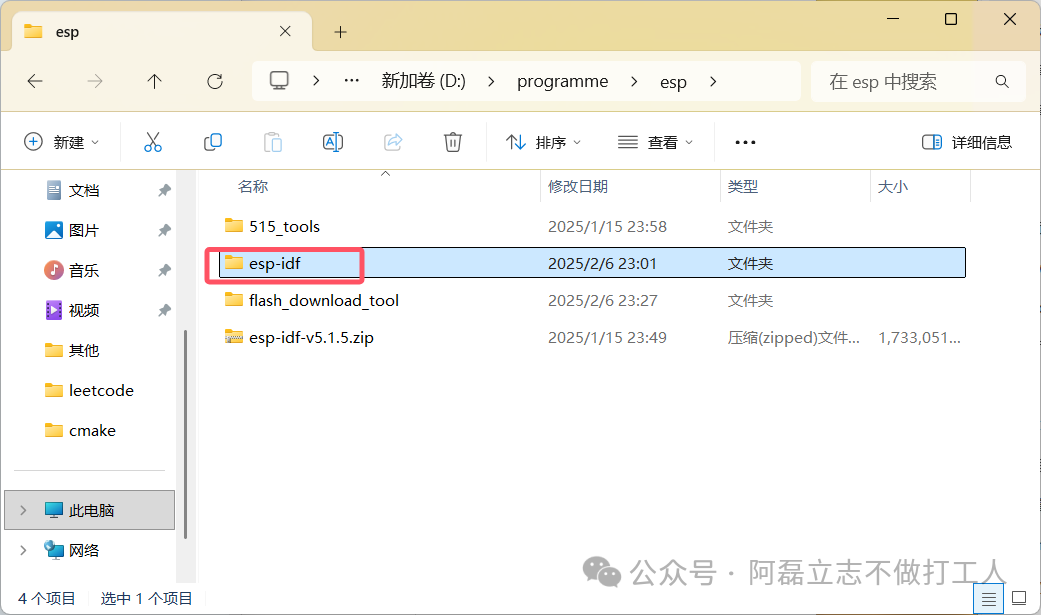Click the Copy icon in toolbar
This screenshot has height=615, width=1041.
click(x=212, y=142)
